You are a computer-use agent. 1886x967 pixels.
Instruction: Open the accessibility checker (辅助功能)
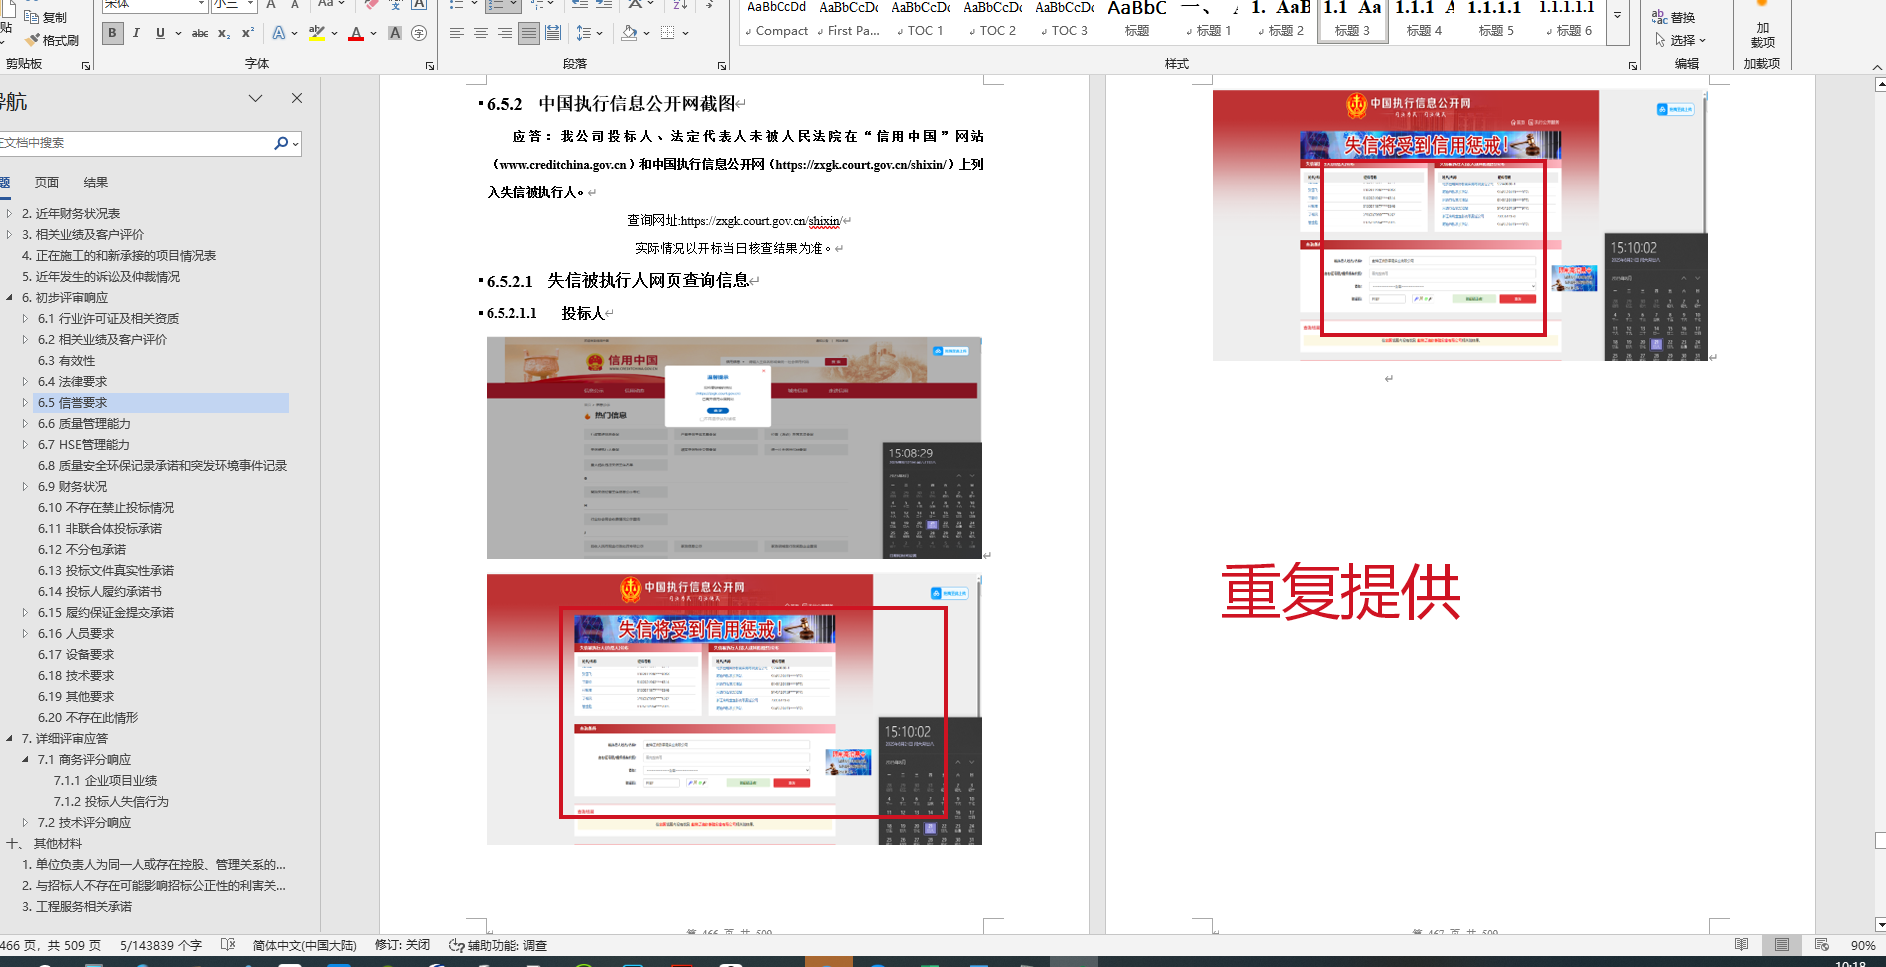498,945
